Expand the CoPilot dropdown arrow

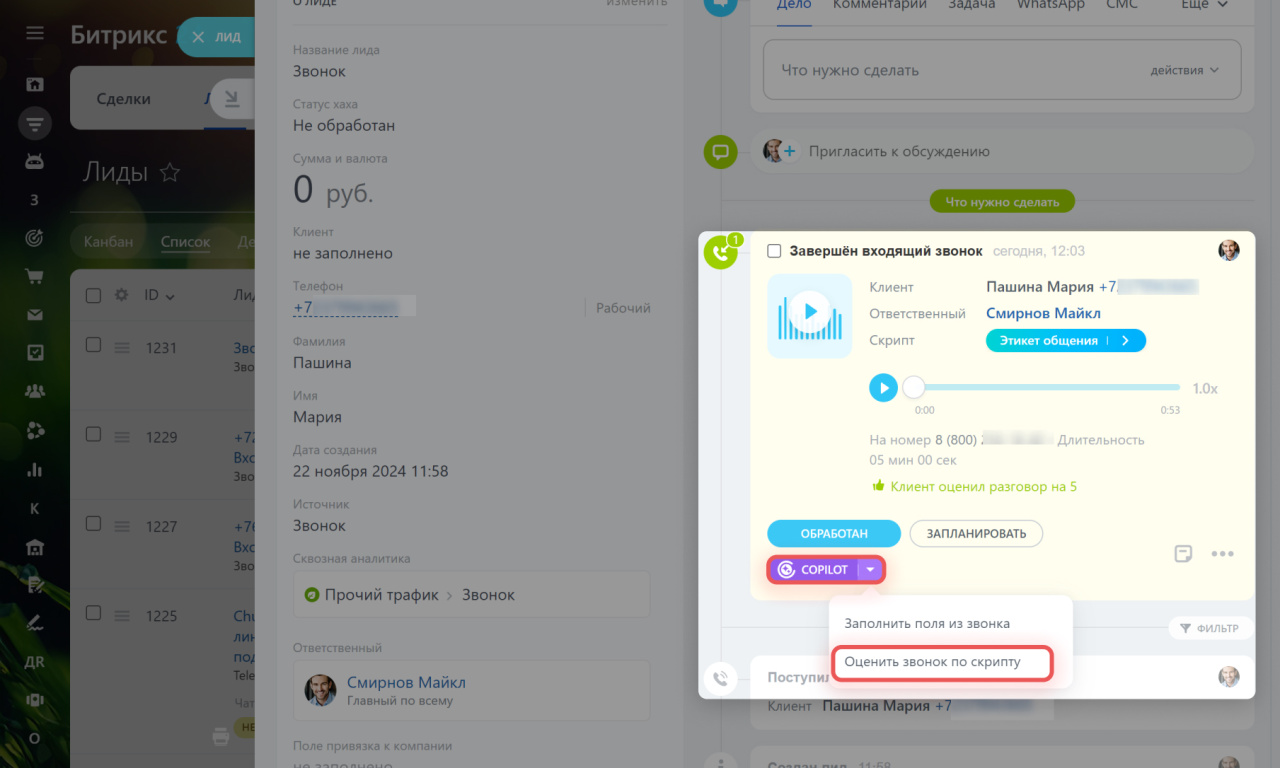(870, 569)
